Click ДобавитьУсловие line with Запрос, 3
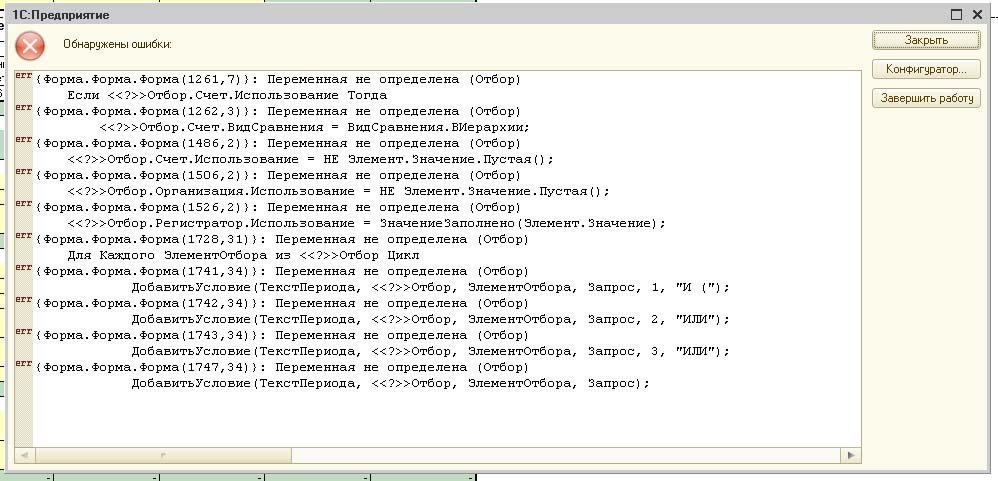The width and height of the screenshot is (998, 481). pyautogui.click(x=430, y=352)
